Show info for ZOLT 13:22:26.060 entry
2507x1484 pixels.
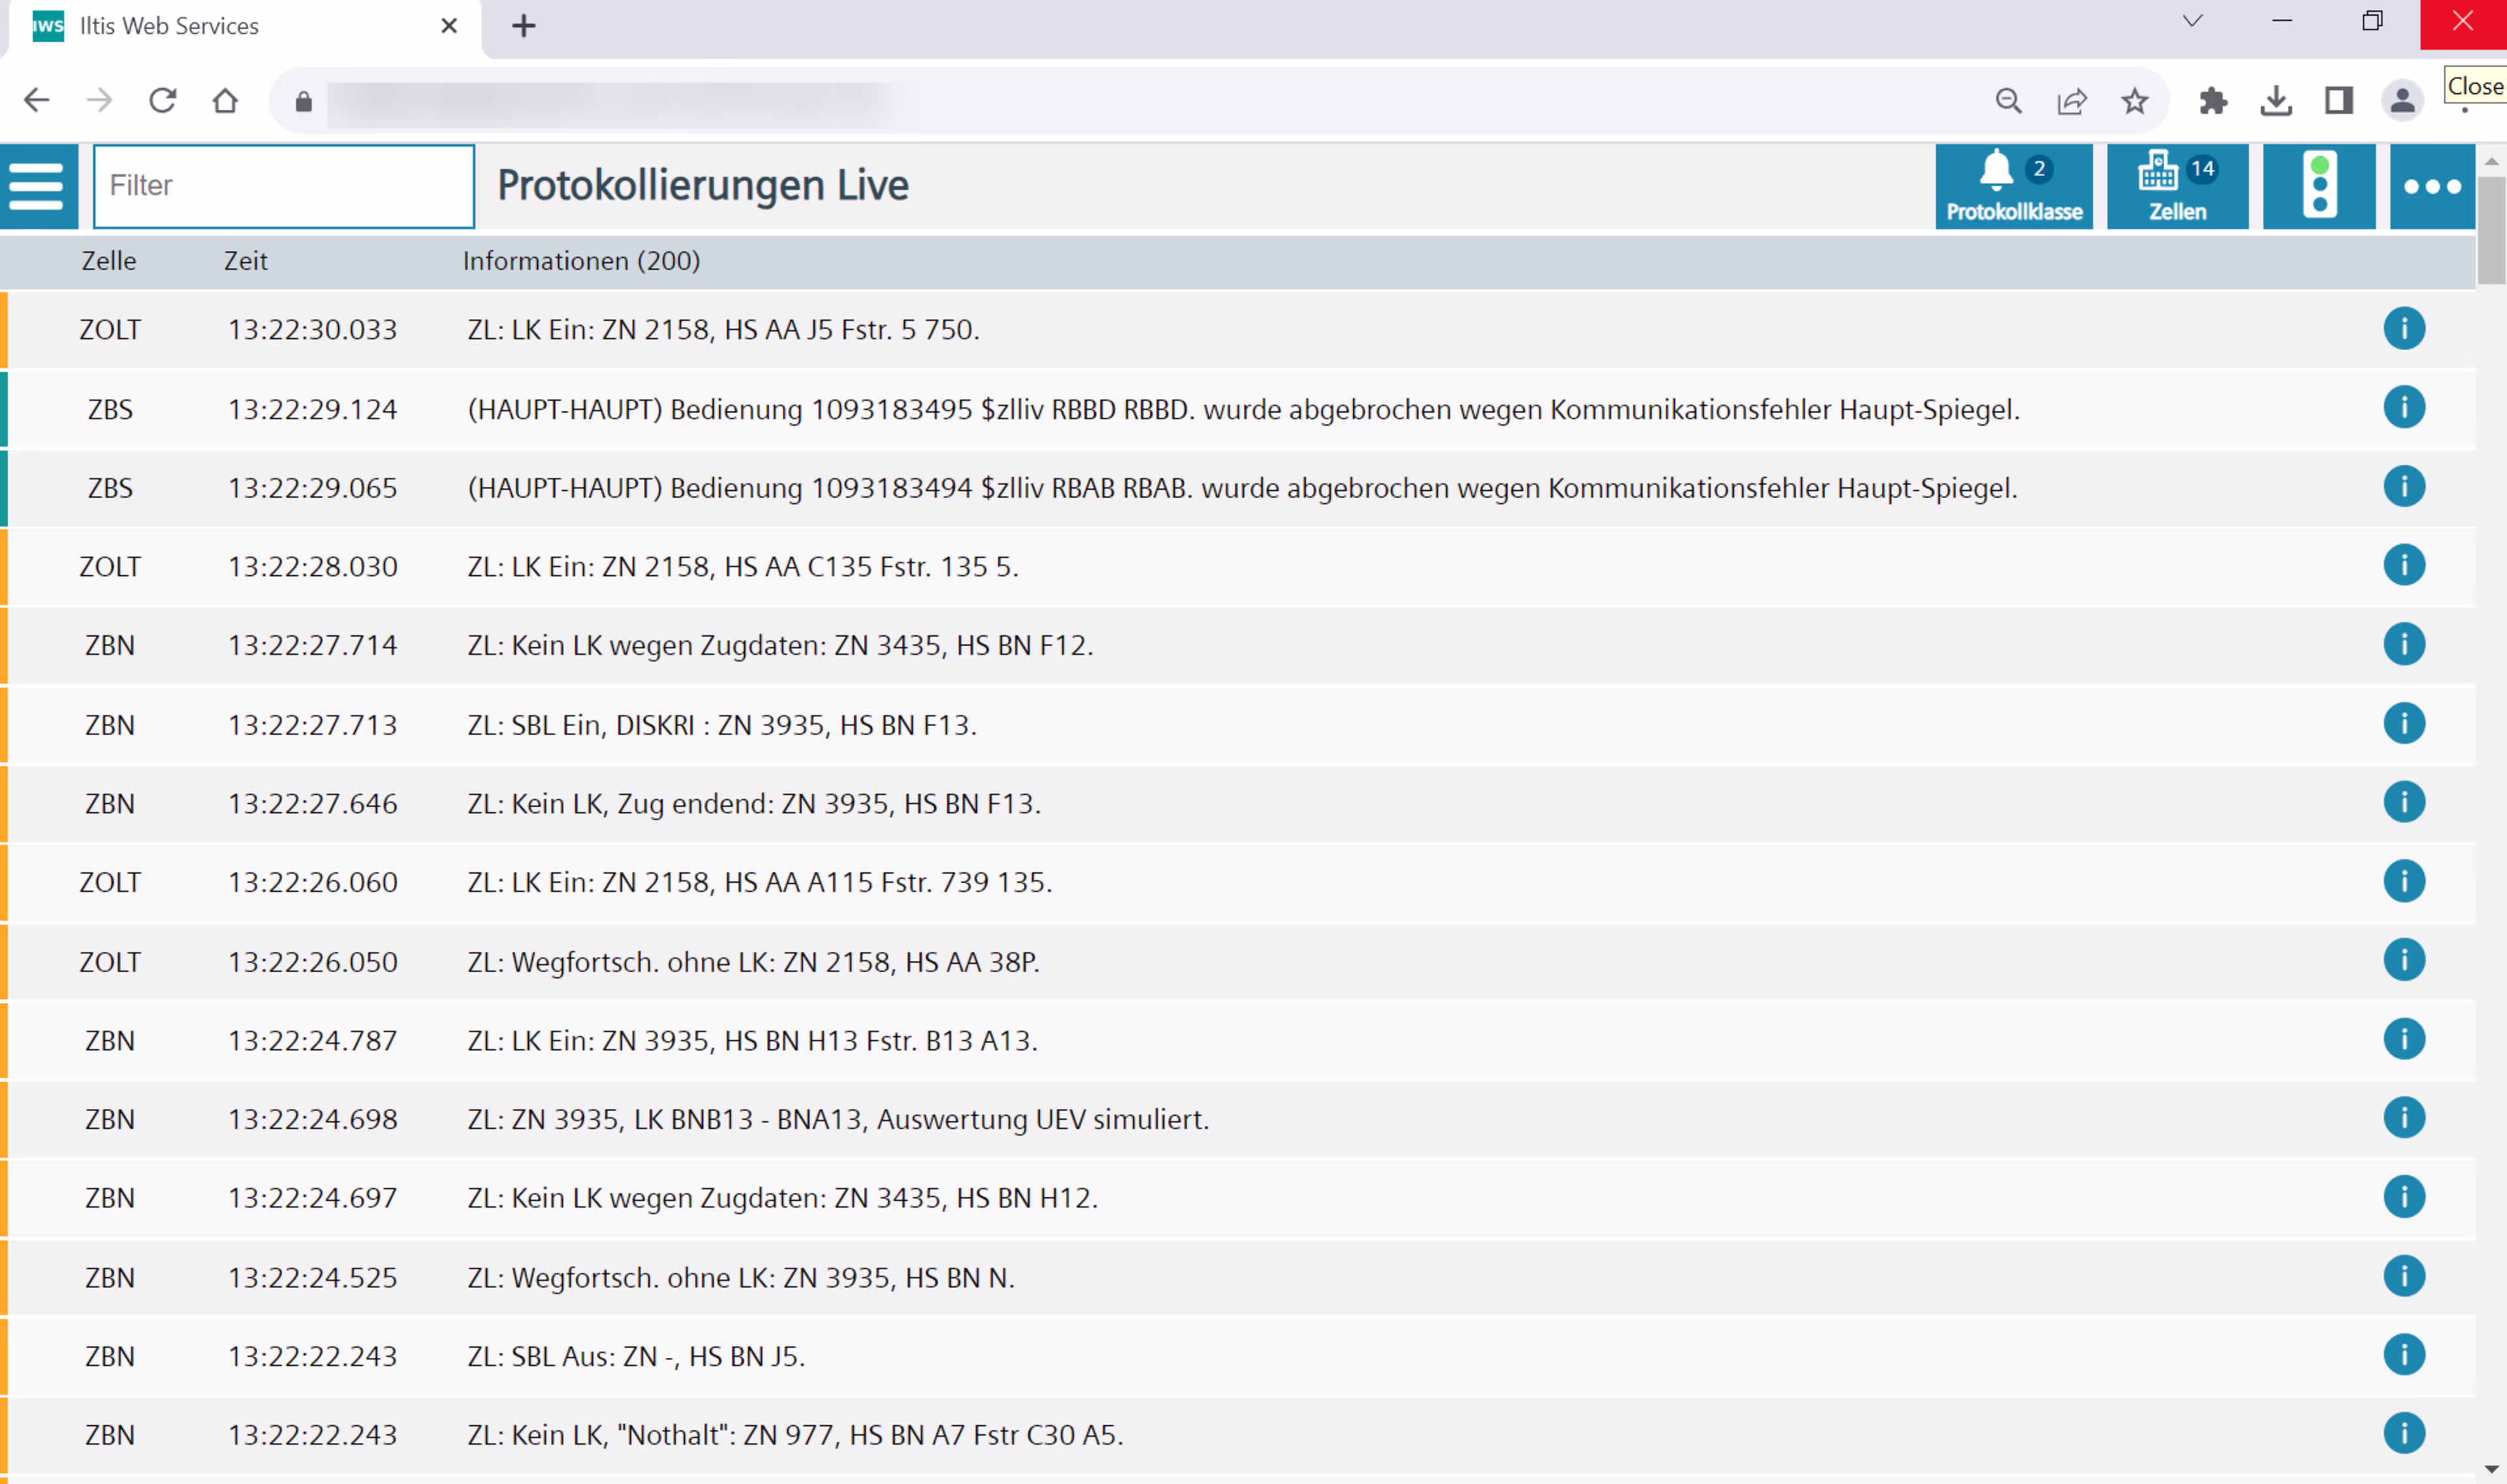[x=2403, y=882]
